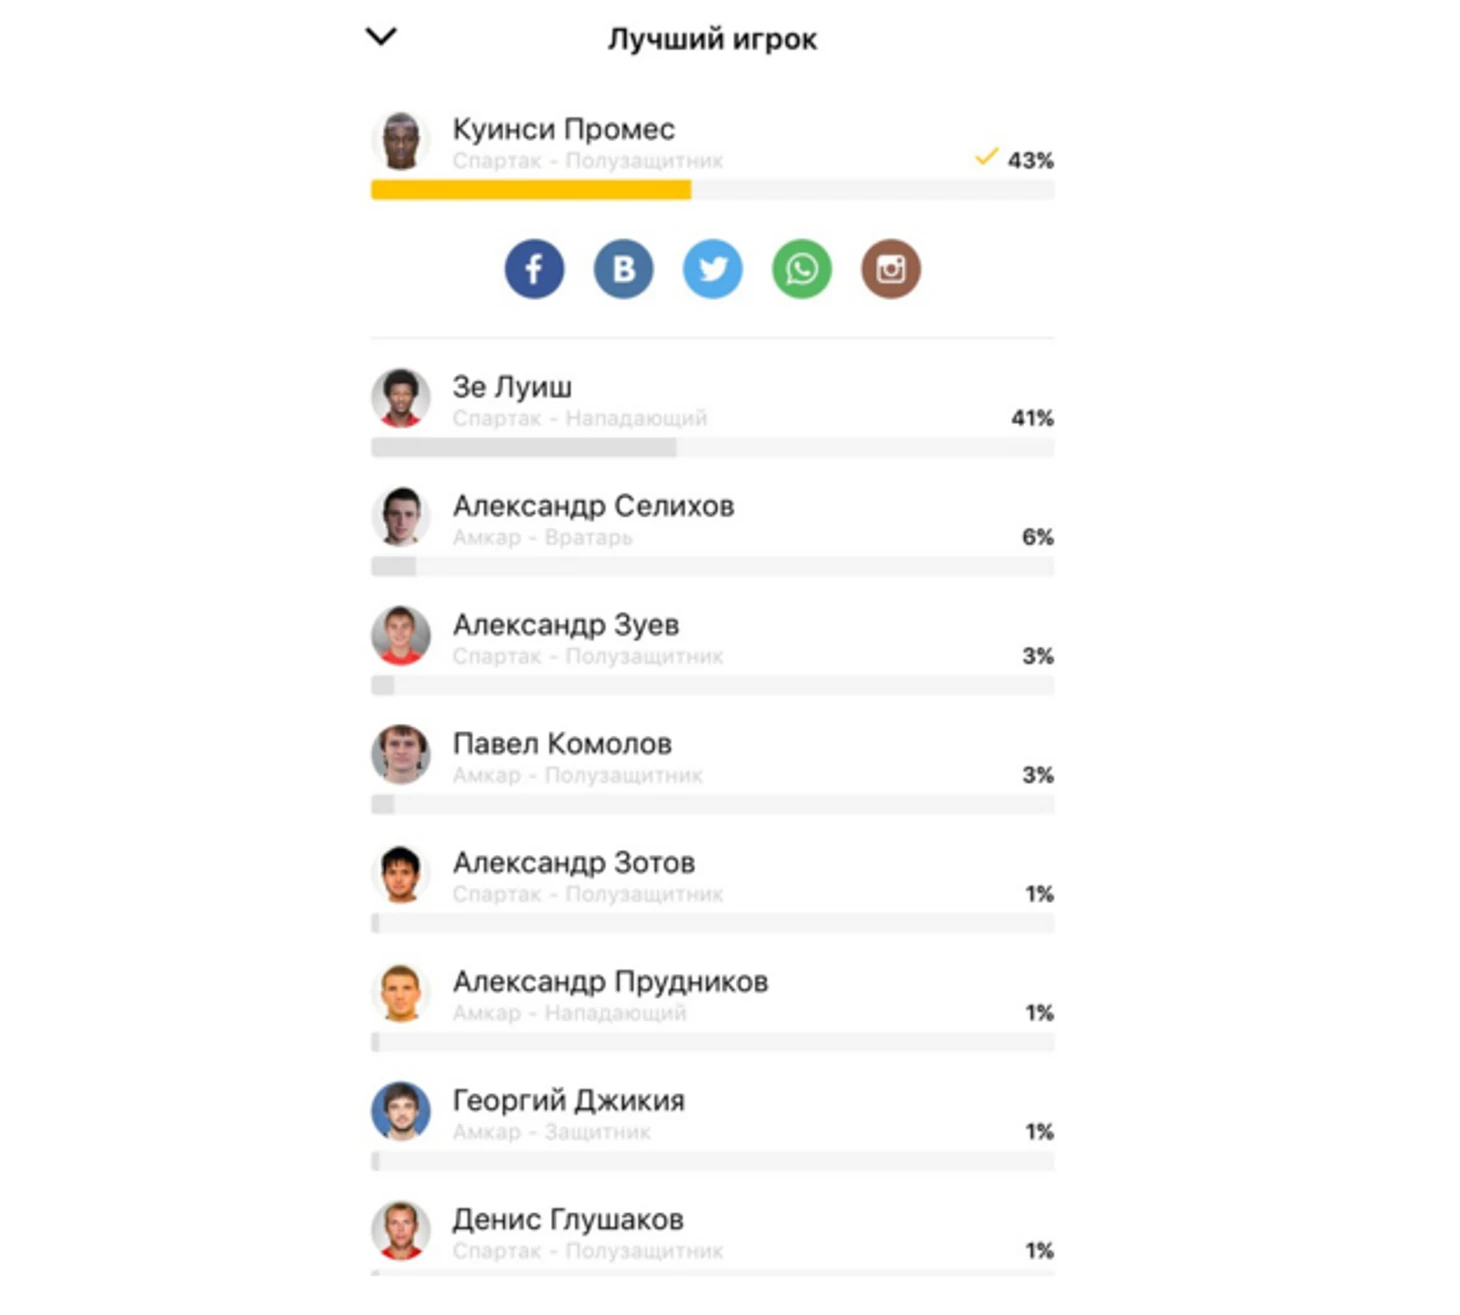The width and height of the screenshot is (1460, 1315).
Task: Share via Twitter icon
Action: click(712, 269)
